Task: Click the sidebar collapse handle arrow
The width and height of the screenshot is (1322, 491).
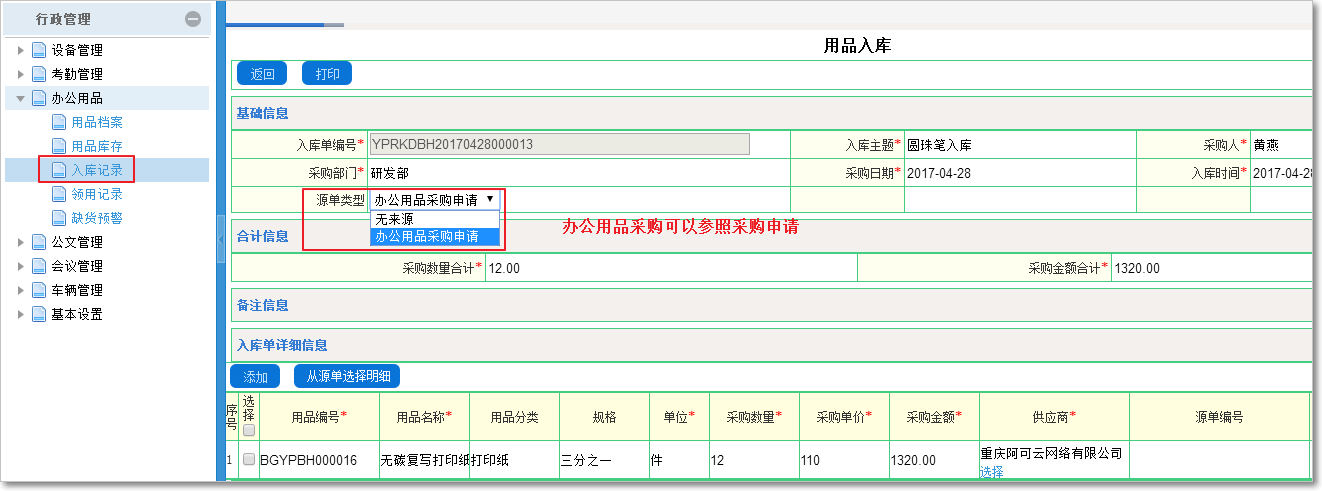Action: (x=221, y=240)
